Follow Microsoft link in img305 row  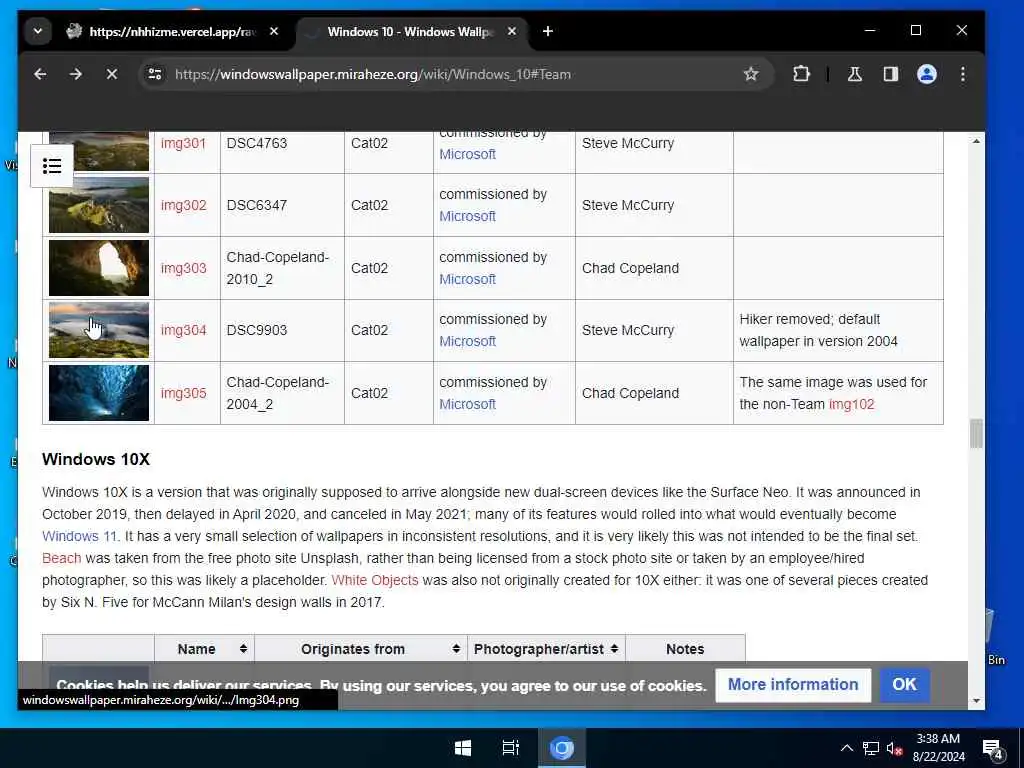467,404
